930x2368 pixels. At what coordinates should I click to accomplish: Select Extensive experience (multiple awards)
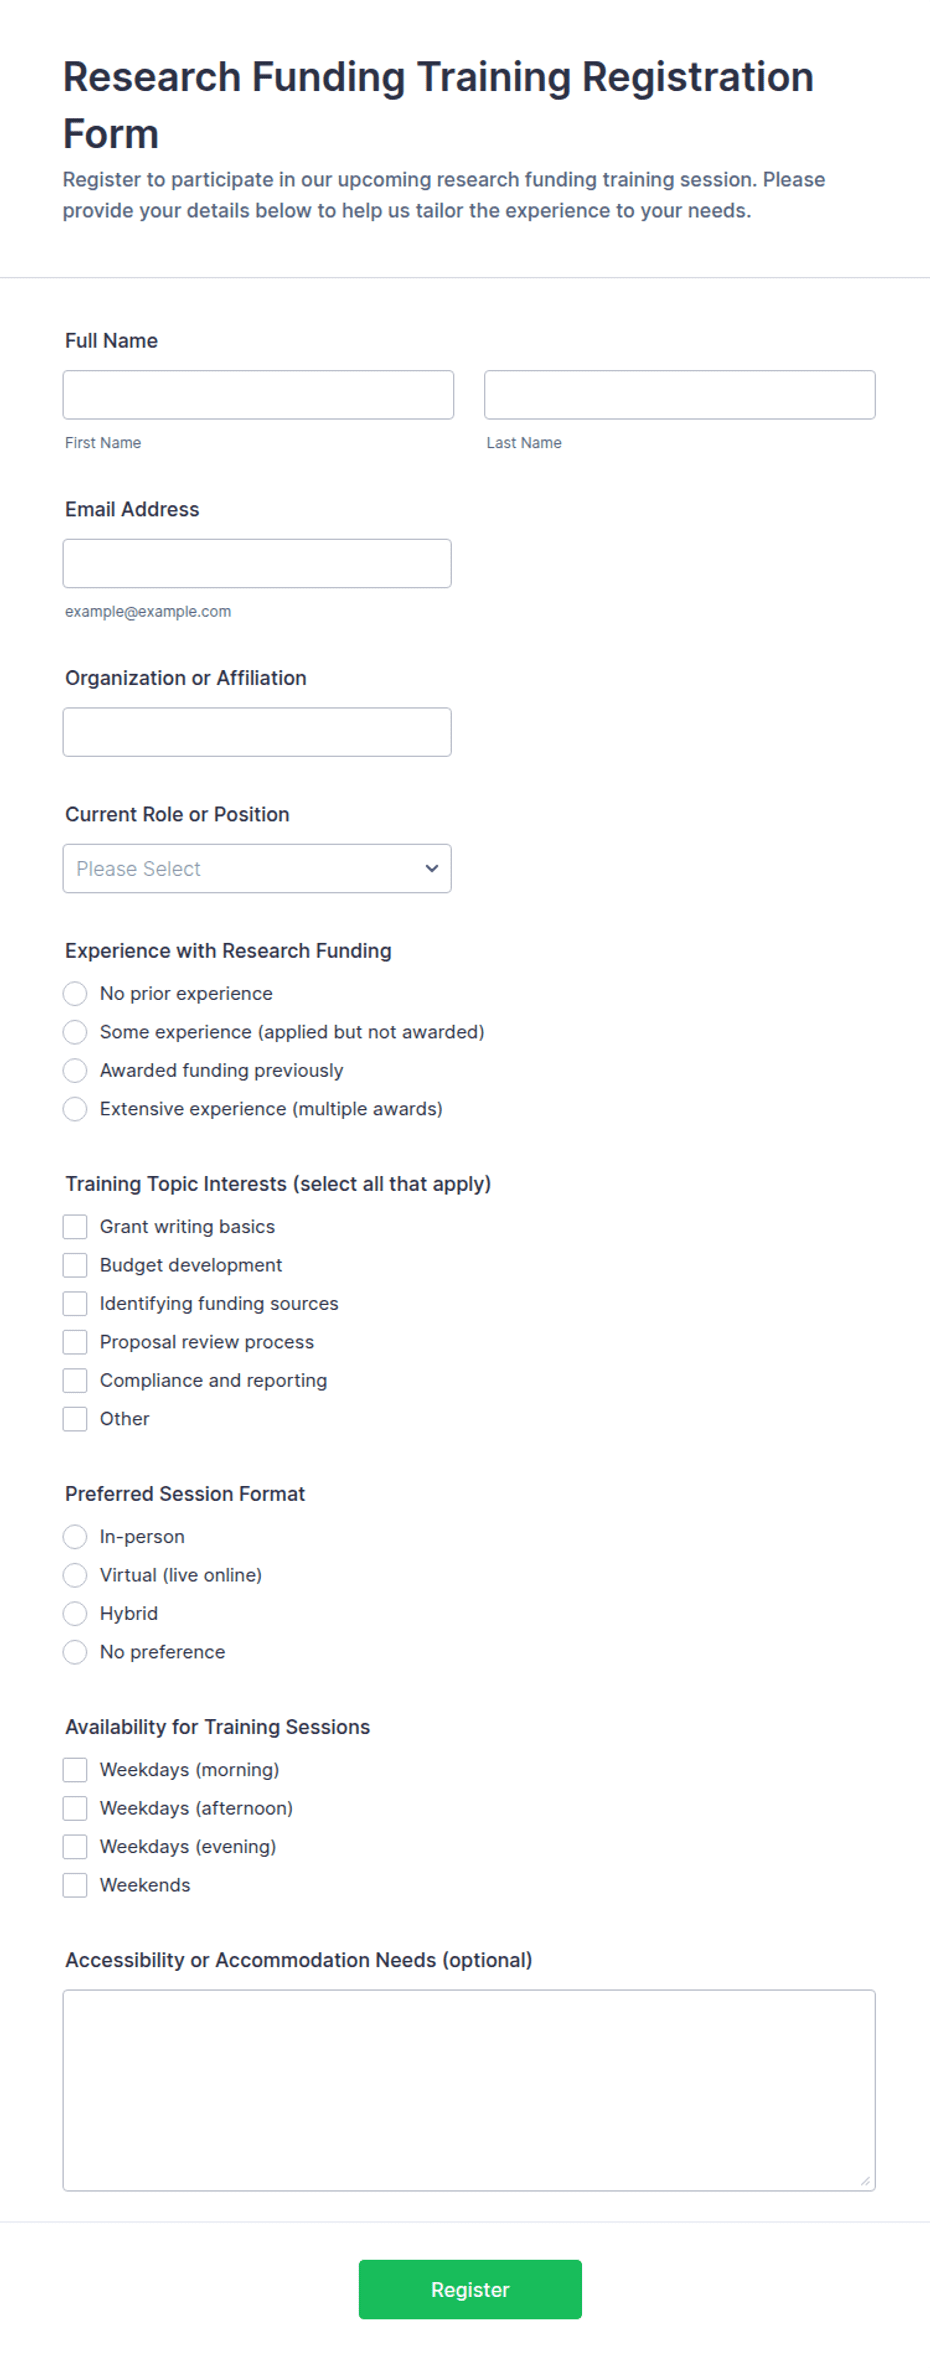[75, 1109]
